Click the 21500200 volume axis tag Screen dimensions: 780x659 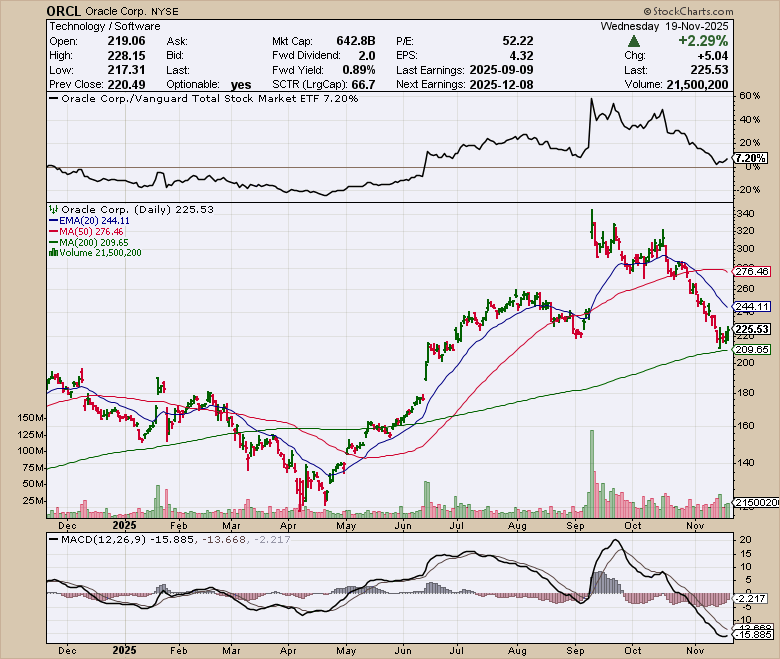755,503
